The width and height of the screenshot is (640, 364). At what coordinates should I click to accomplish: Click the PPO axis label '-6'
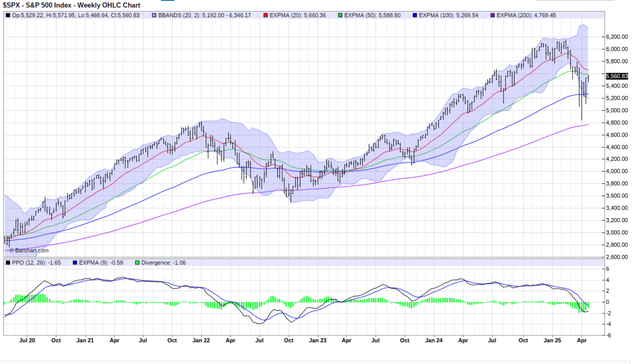[608, 335]
